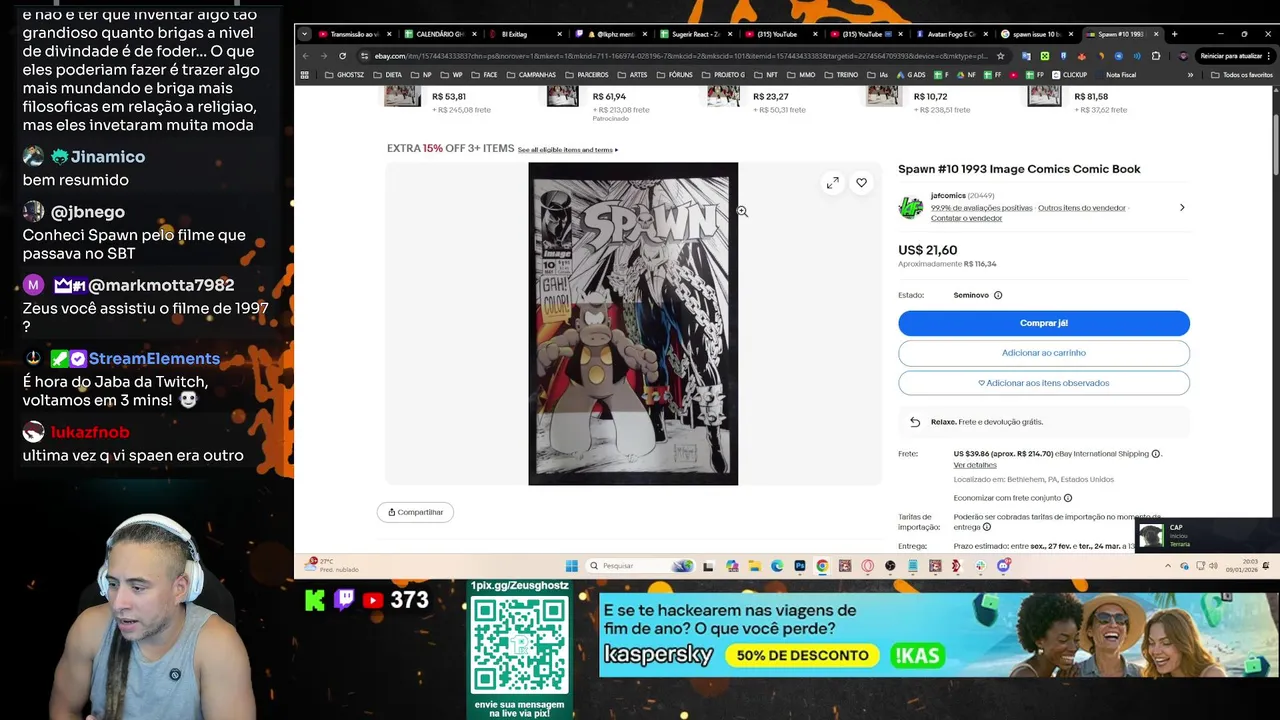Open TREINO bookmarks folder
1280x720 pixels.
[x=842, y=75]
